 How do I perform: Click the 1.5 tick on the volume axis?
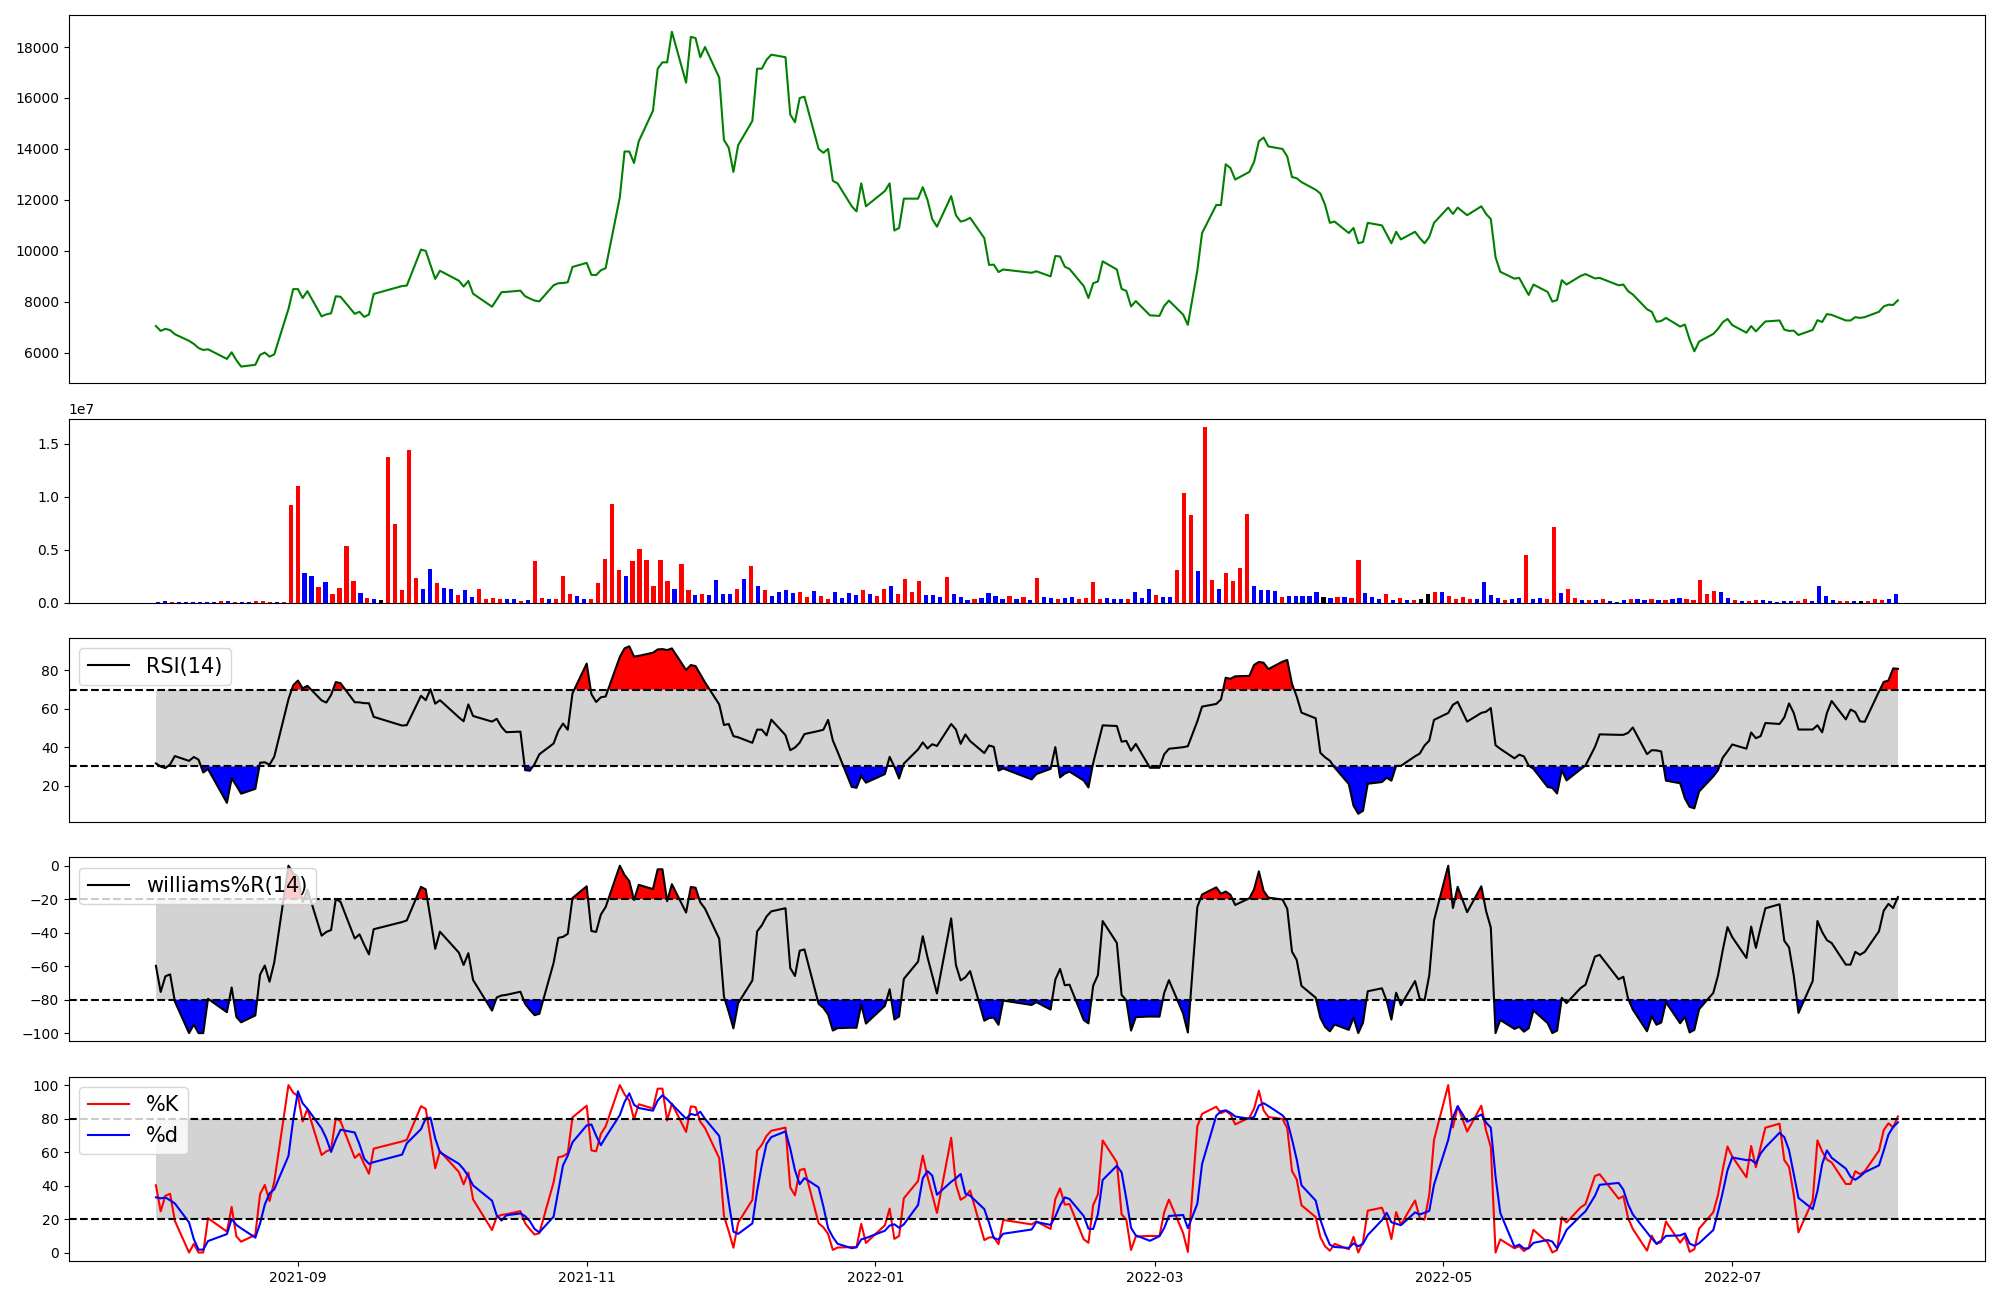(49, 444)
